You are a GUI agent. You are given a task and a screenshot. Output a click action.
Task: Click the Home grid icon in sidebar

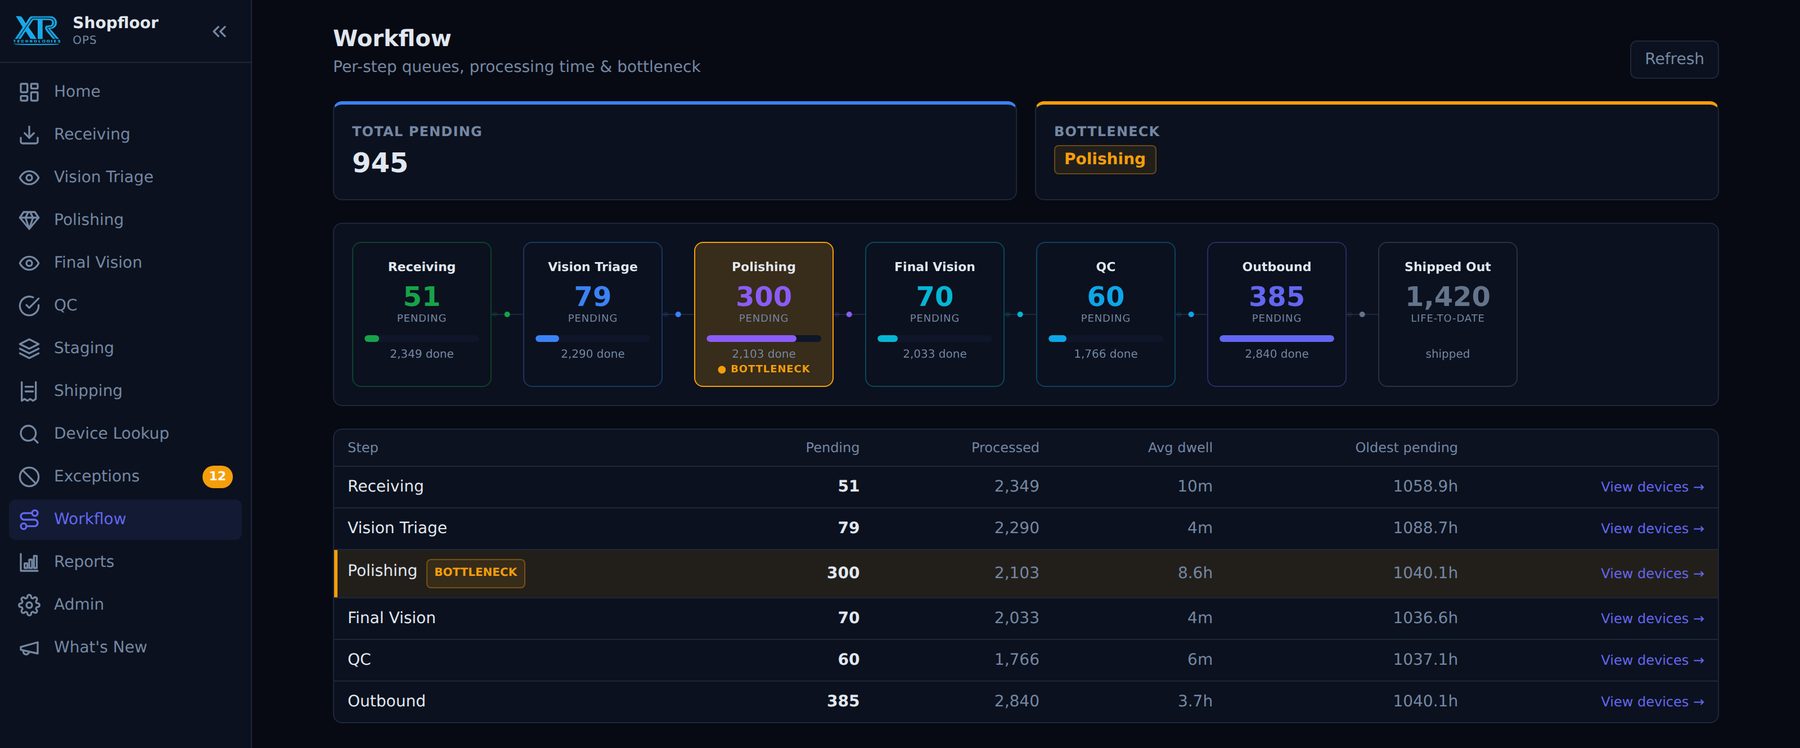pyautogui.click(x=29, y=92)
